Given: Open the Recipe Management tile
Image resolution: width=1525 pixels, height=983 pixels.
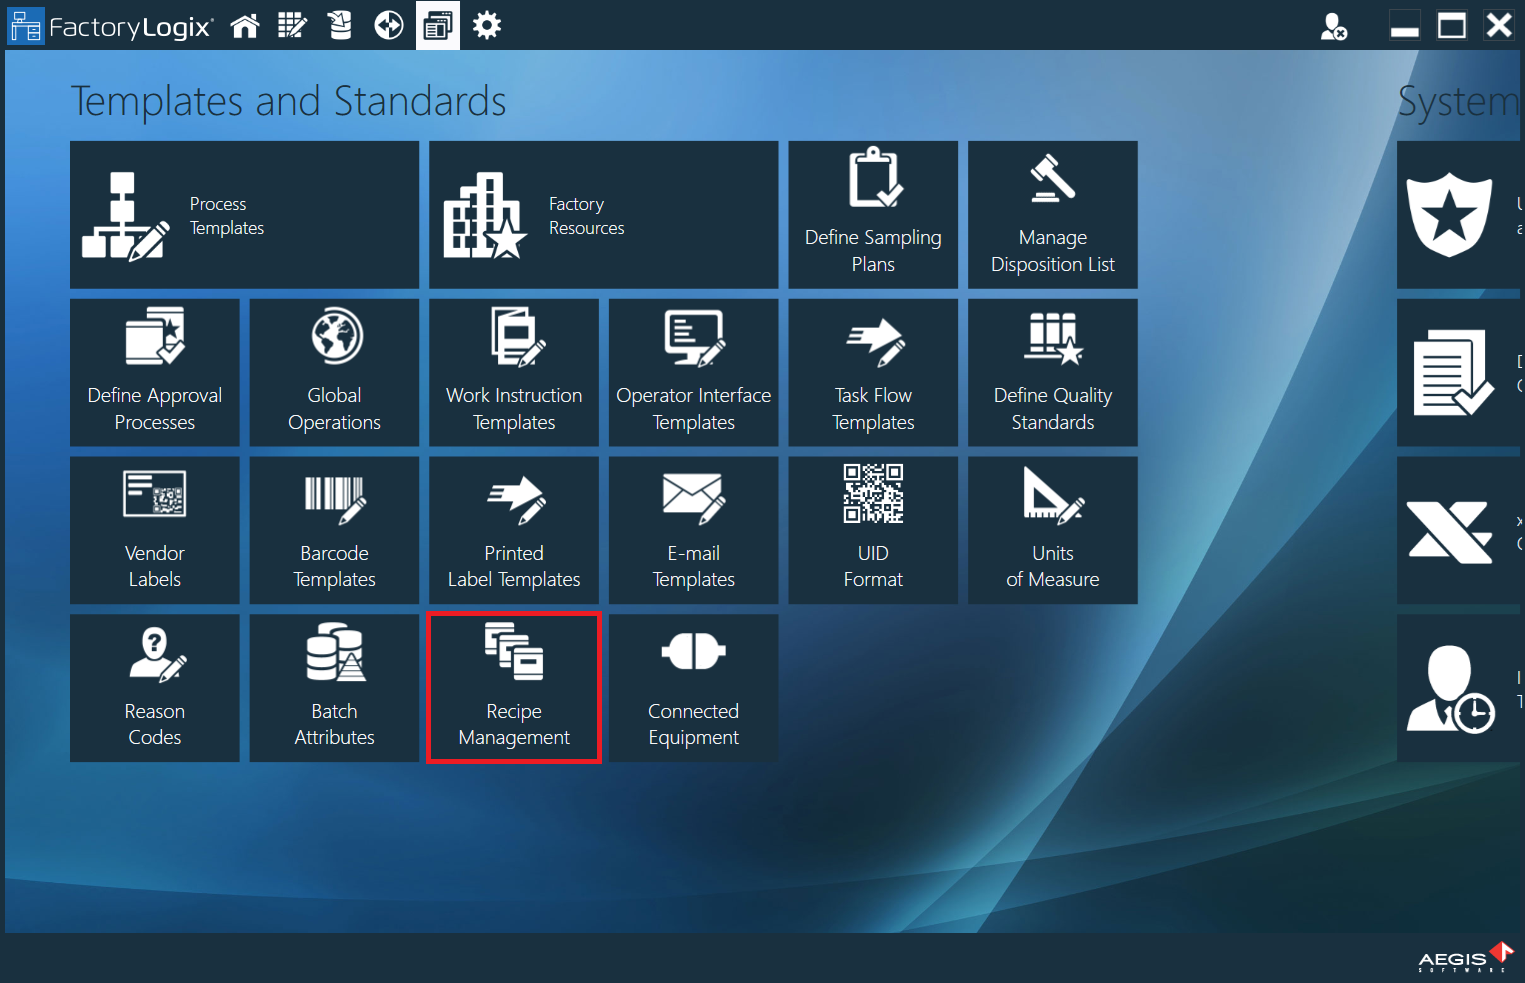Looking at the screenshot, I should 514,688.
